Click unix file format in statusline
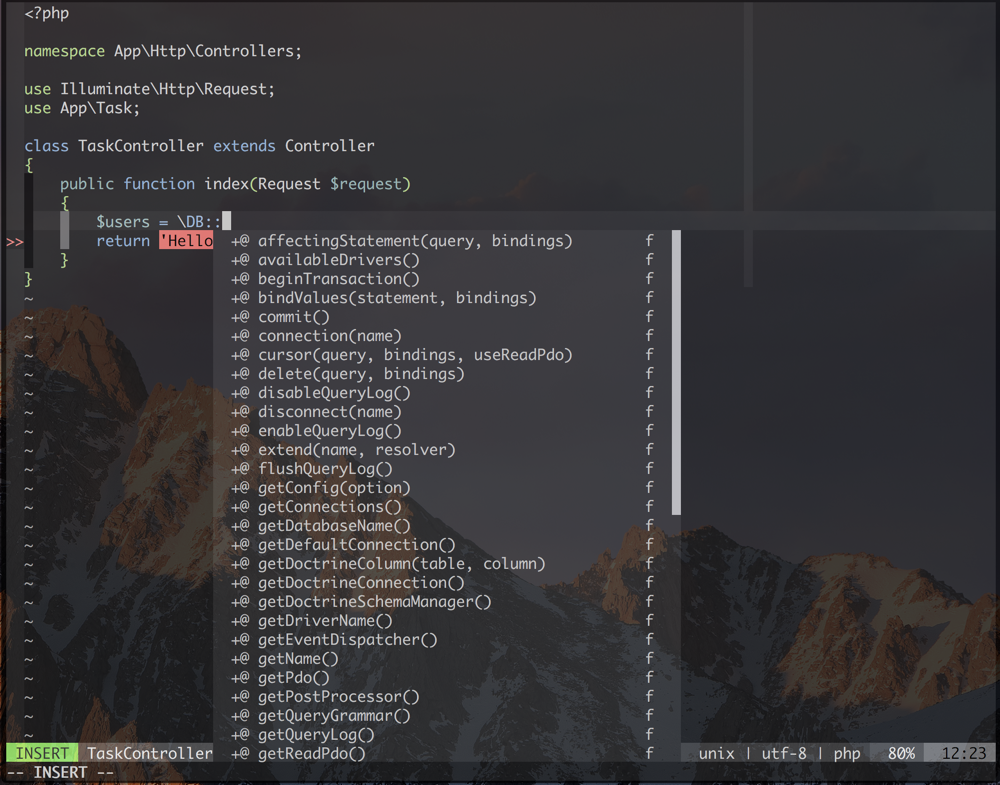The height and width of the screenshot is (785, 1000). [716, 754]
